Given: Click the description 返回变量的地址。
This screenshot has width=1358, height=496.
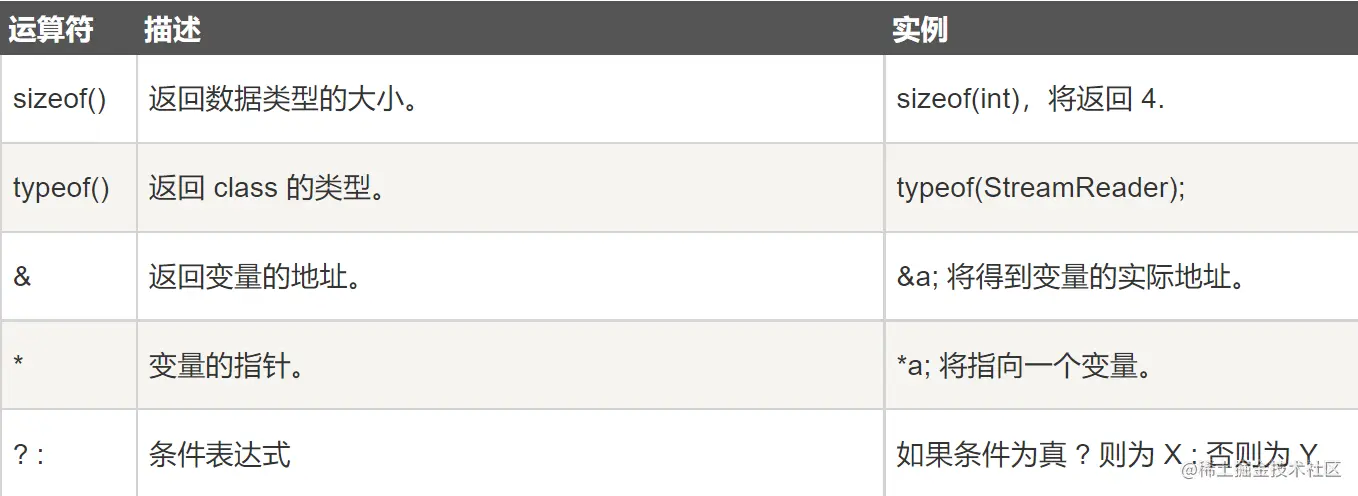Looking at the screenshot, I should tap(254, 277).
